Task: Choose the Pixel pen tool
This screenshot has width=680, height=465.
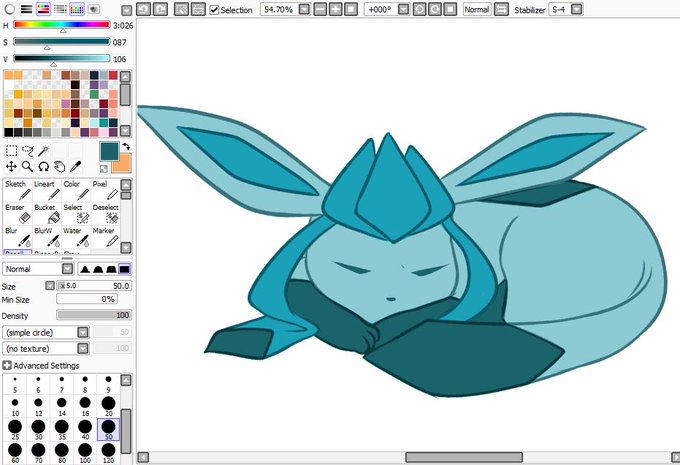Action: coord(105,190)
